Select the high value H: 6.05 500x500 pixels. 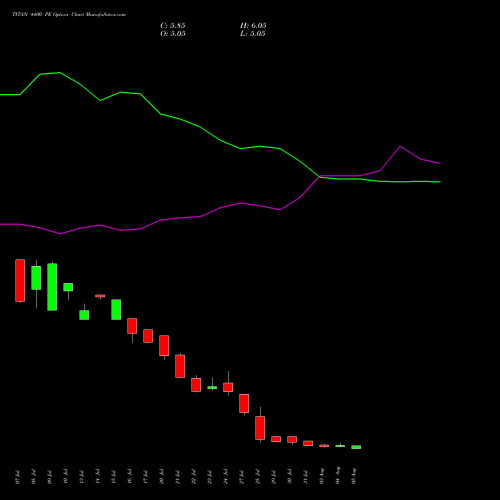point(253,26)
